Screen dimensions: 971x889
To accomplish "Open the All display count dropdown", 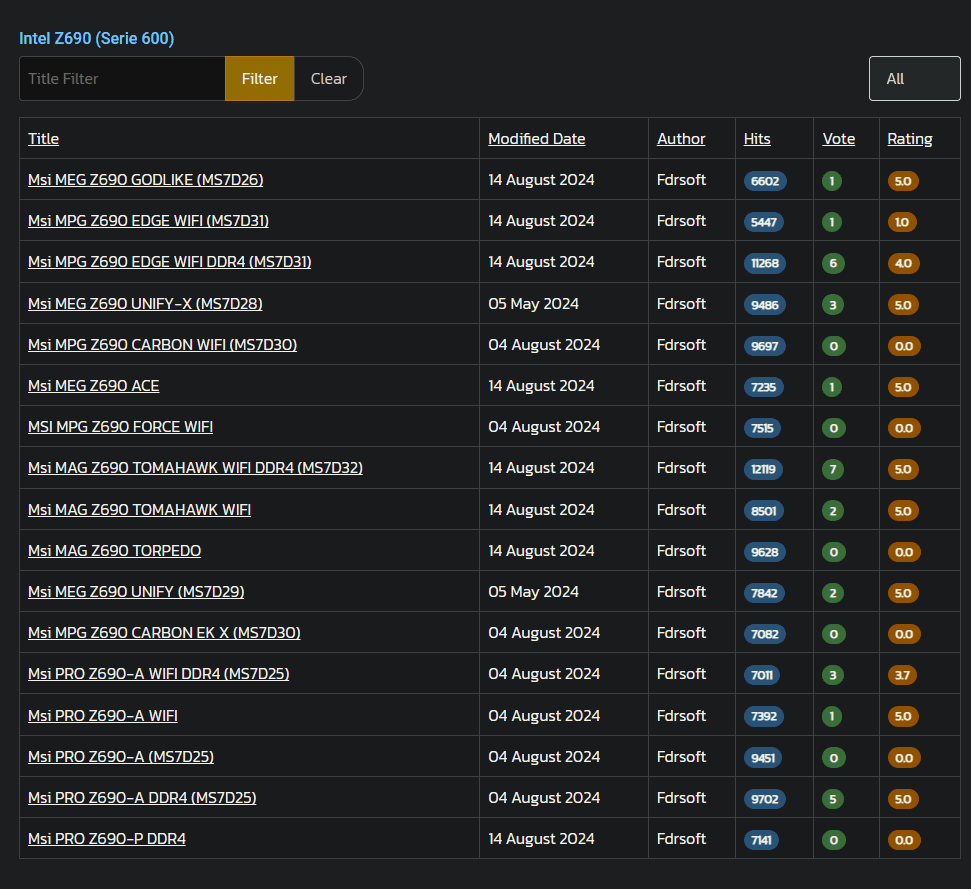I will coord(914,79).
